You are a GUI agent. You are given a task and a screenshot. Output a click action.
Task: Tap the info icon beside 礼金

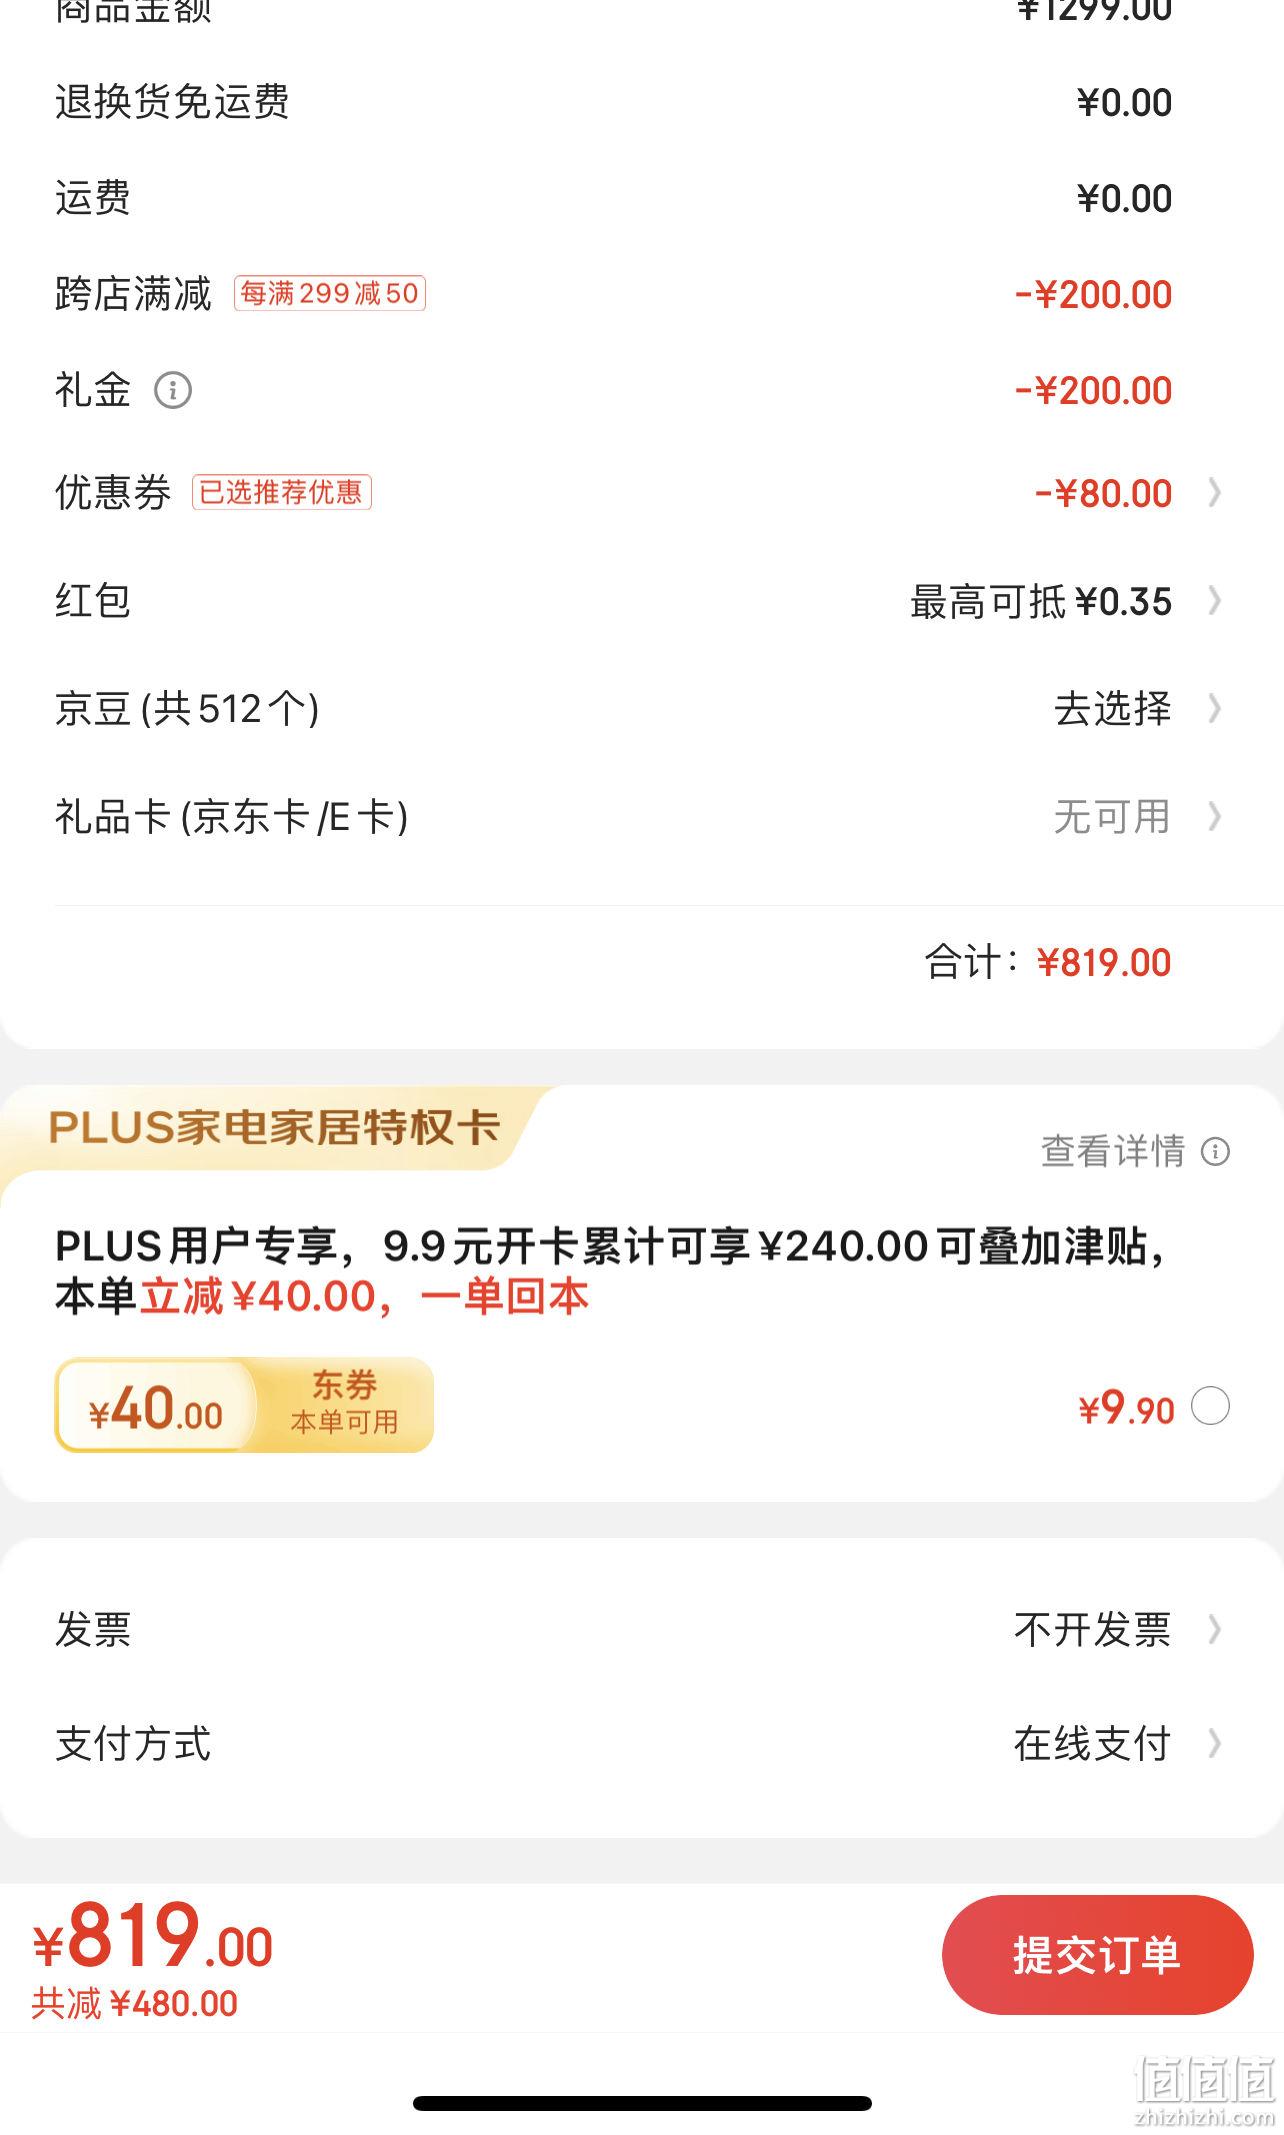tap(172, 390)
